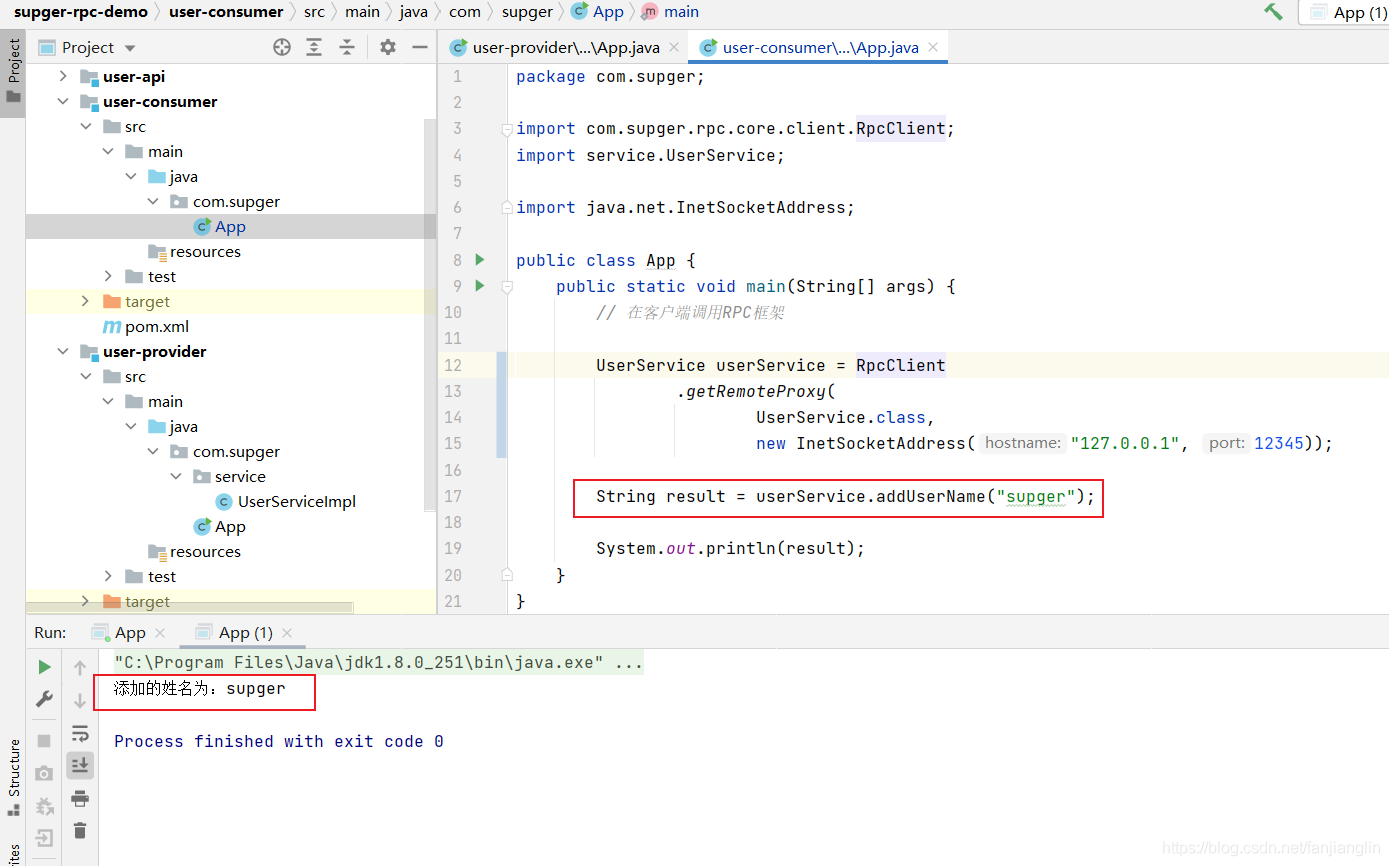Open the Project side tool window tab
The width and height of the screenshot is (1389, 866).
coord(13,72)
